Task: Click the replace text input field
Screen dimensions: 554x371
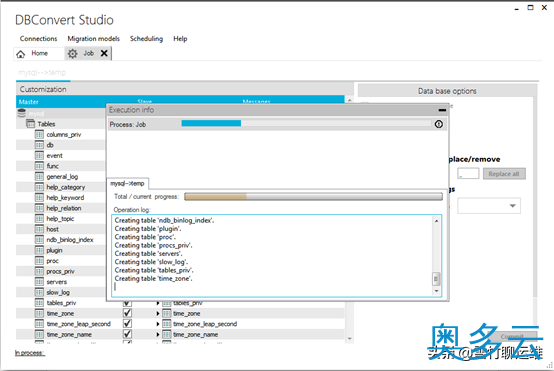Action: pyautogui.click(x=468, y=173)
